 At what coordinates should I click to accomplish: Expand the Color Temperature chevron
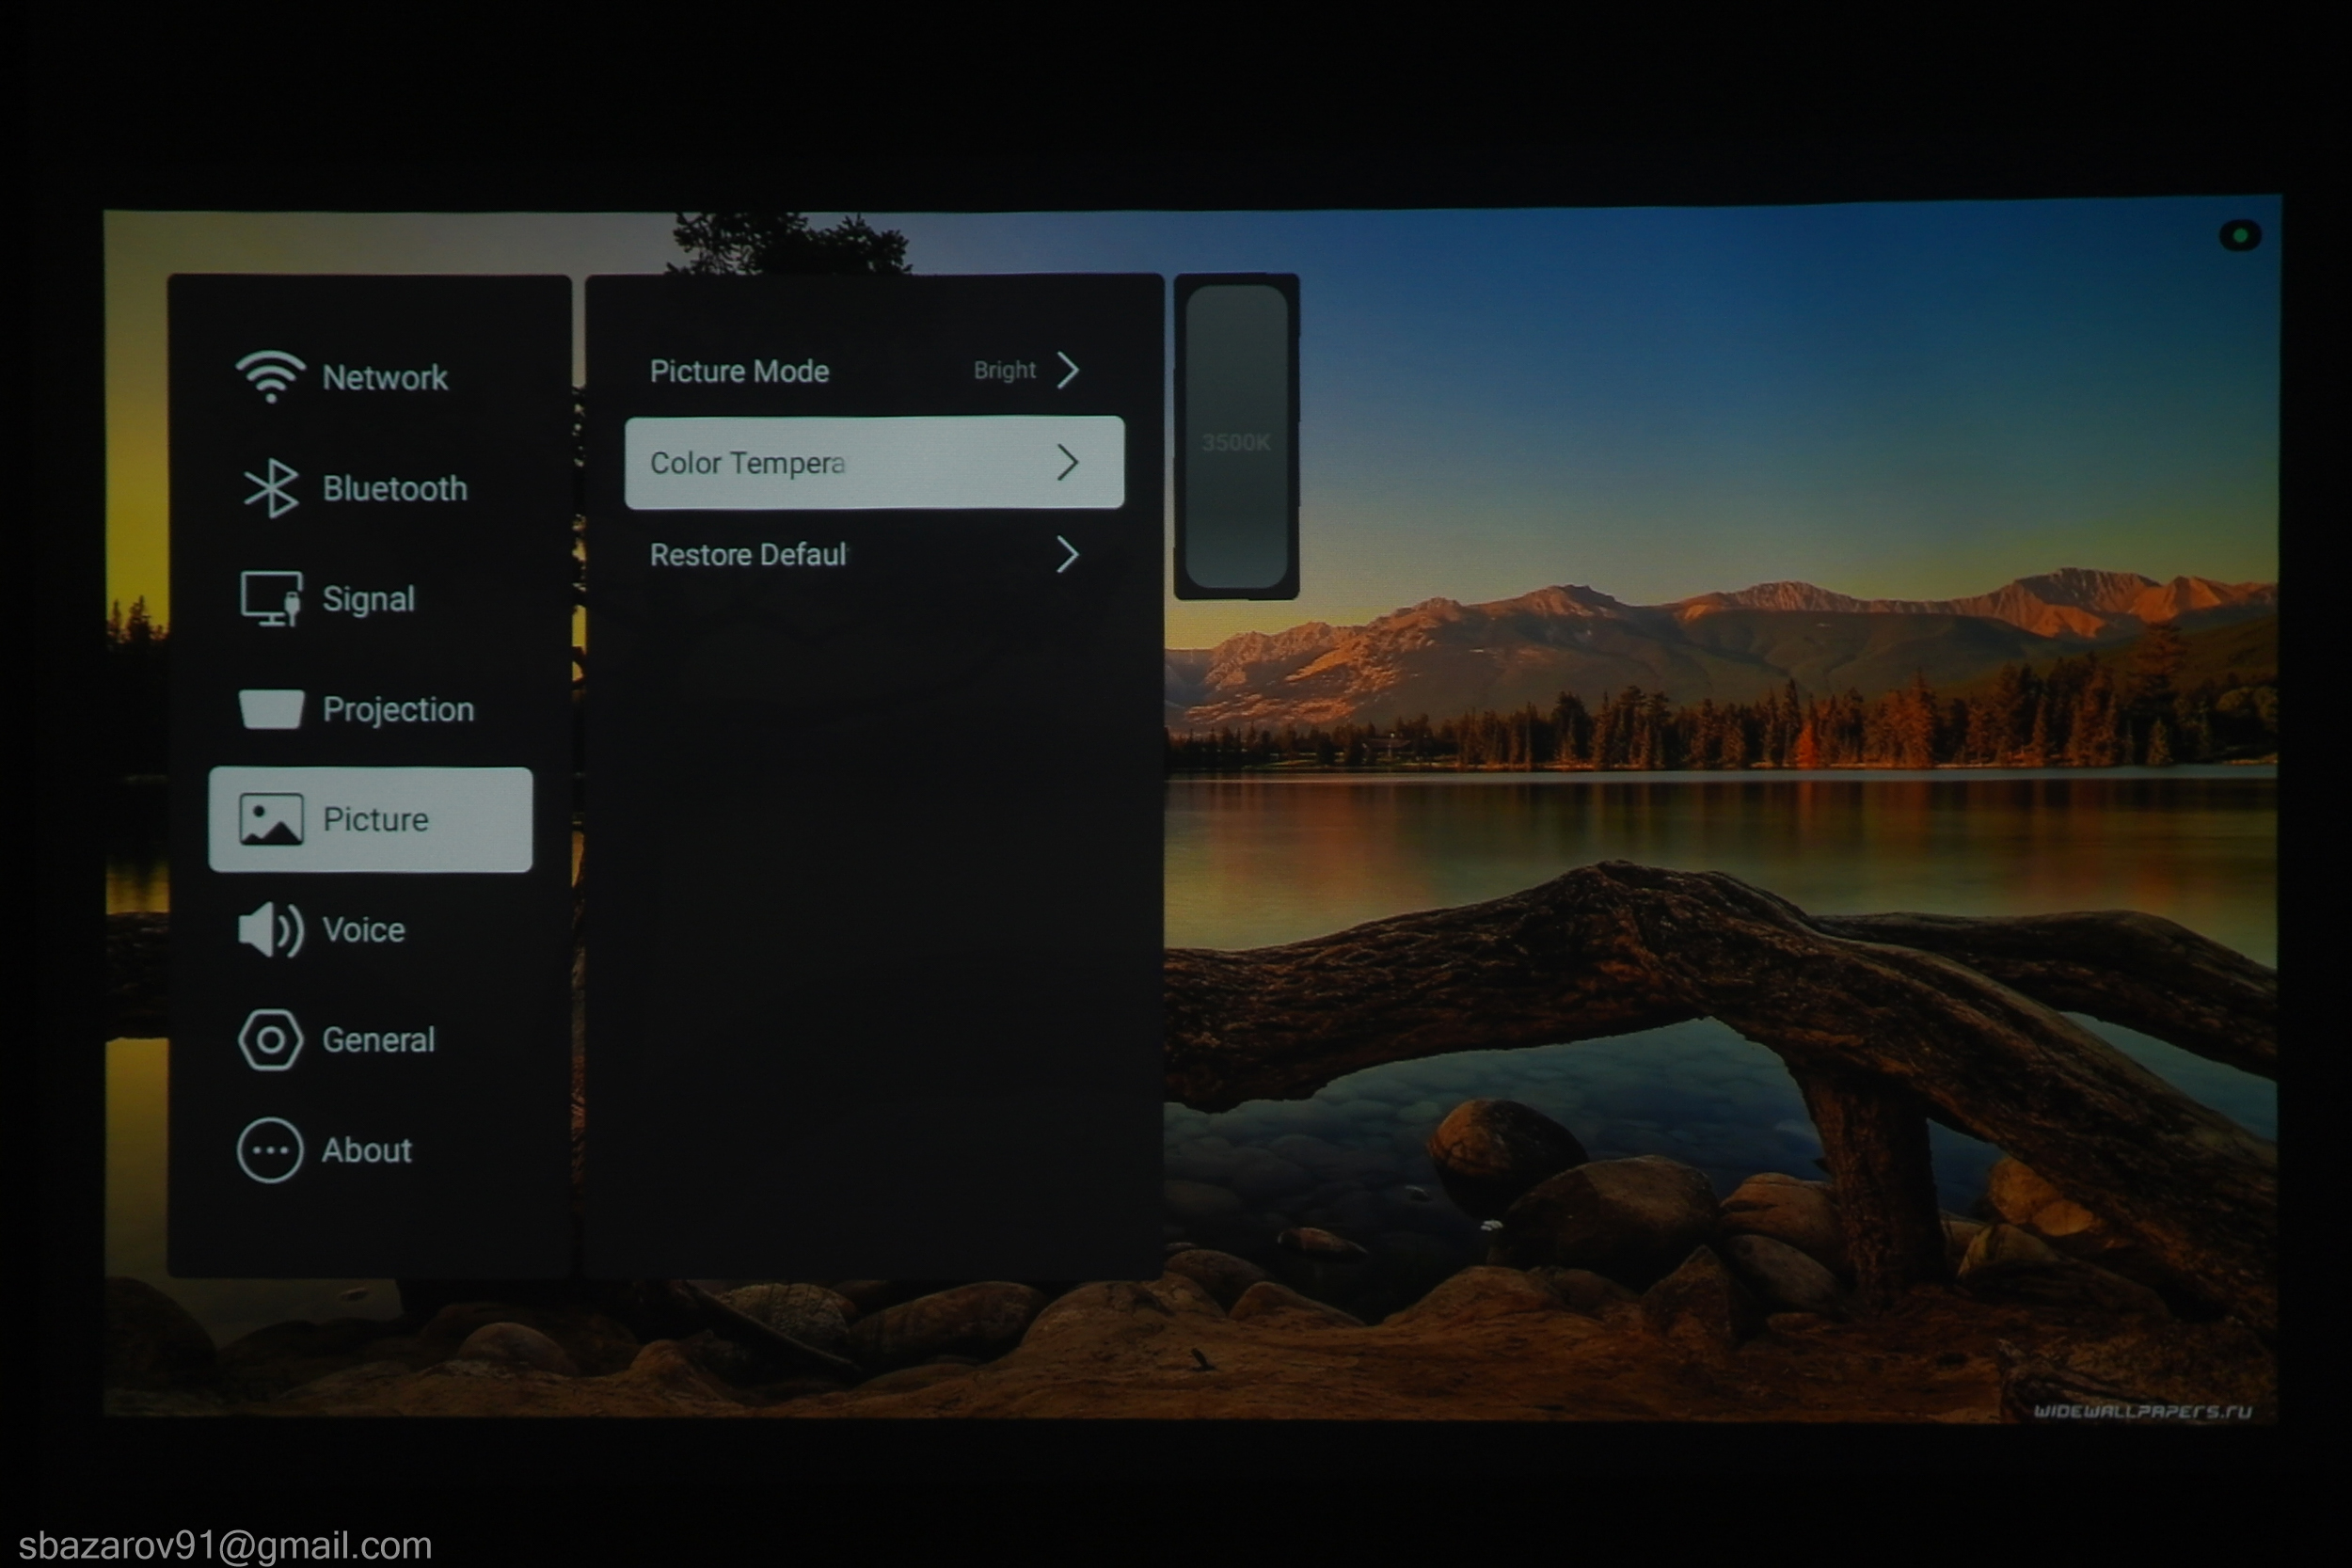click(1068, 462)
